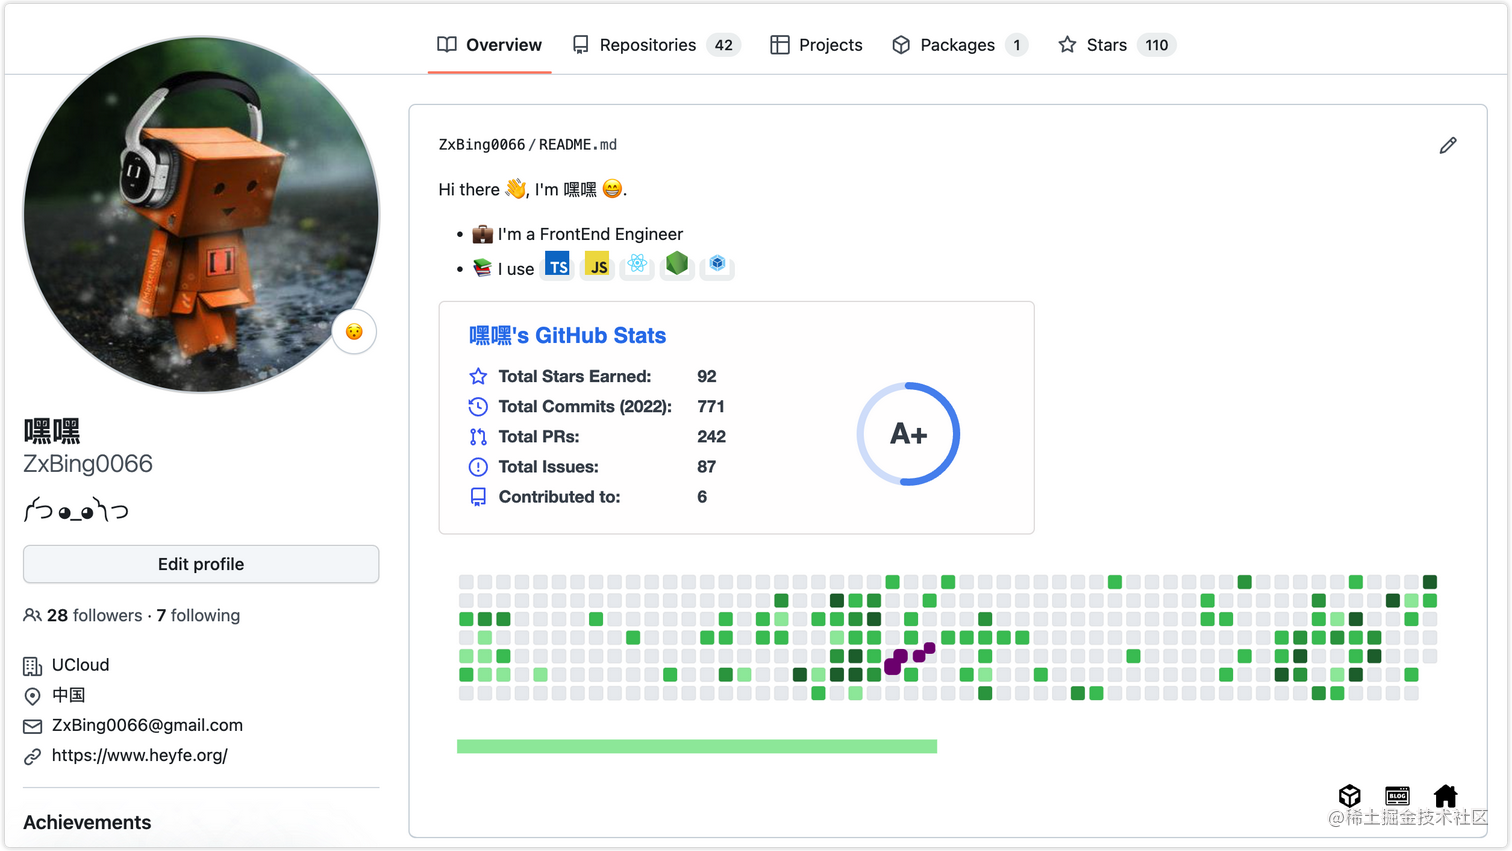Switch to the Projects tab
The height and width of the screenshot is (851, 1512).
click(829, 44)
